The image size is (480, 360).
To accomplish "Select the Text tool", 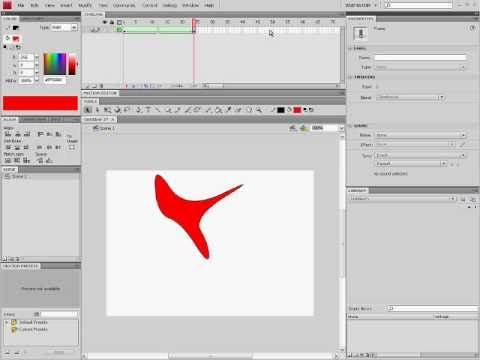I will pos(148,110).
